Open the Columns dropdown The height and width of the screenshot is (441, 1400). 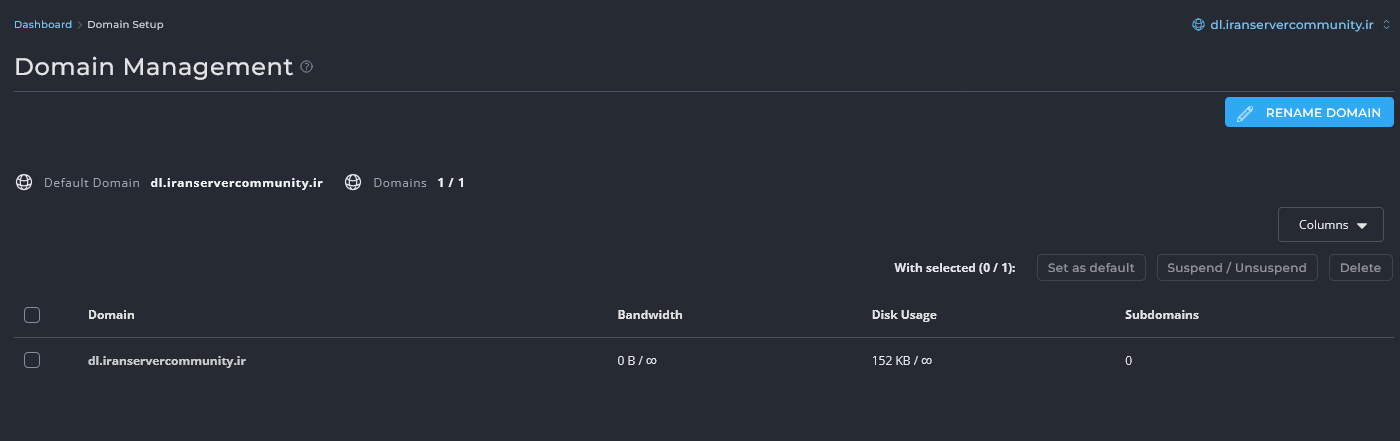(x=1330, y=225)
